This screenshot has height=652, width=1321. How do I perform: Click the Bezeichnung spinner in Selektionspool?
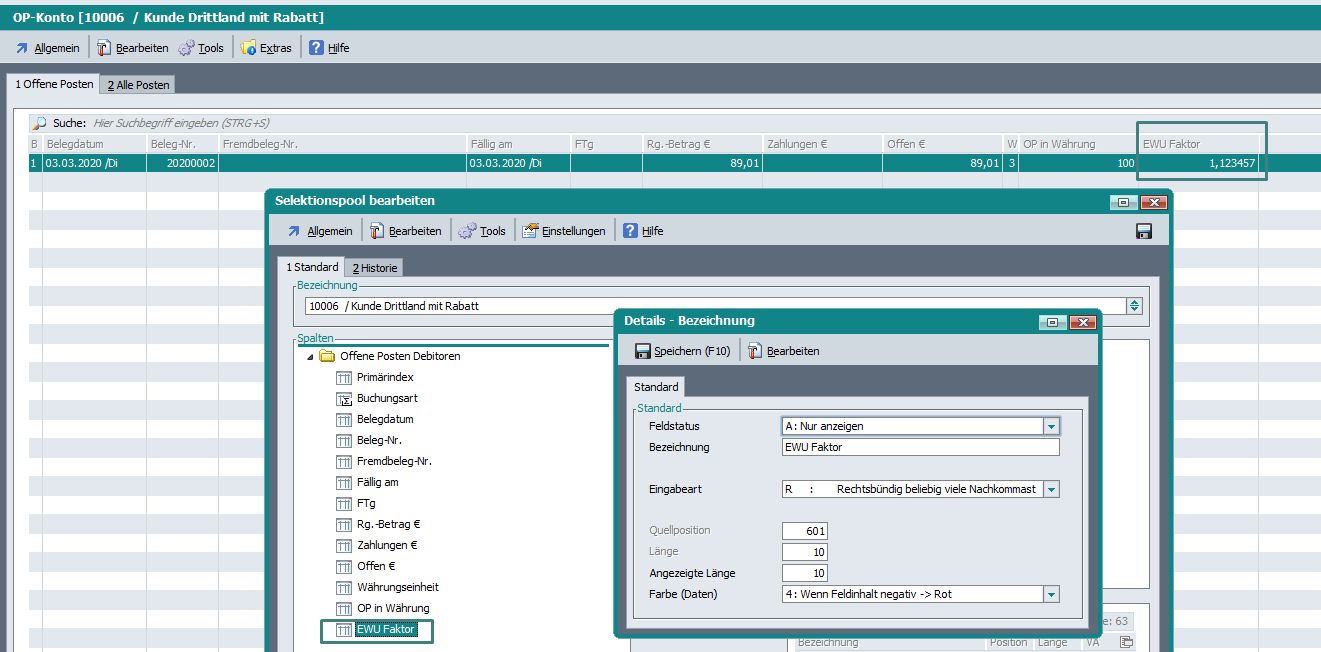pos(1134,306)
